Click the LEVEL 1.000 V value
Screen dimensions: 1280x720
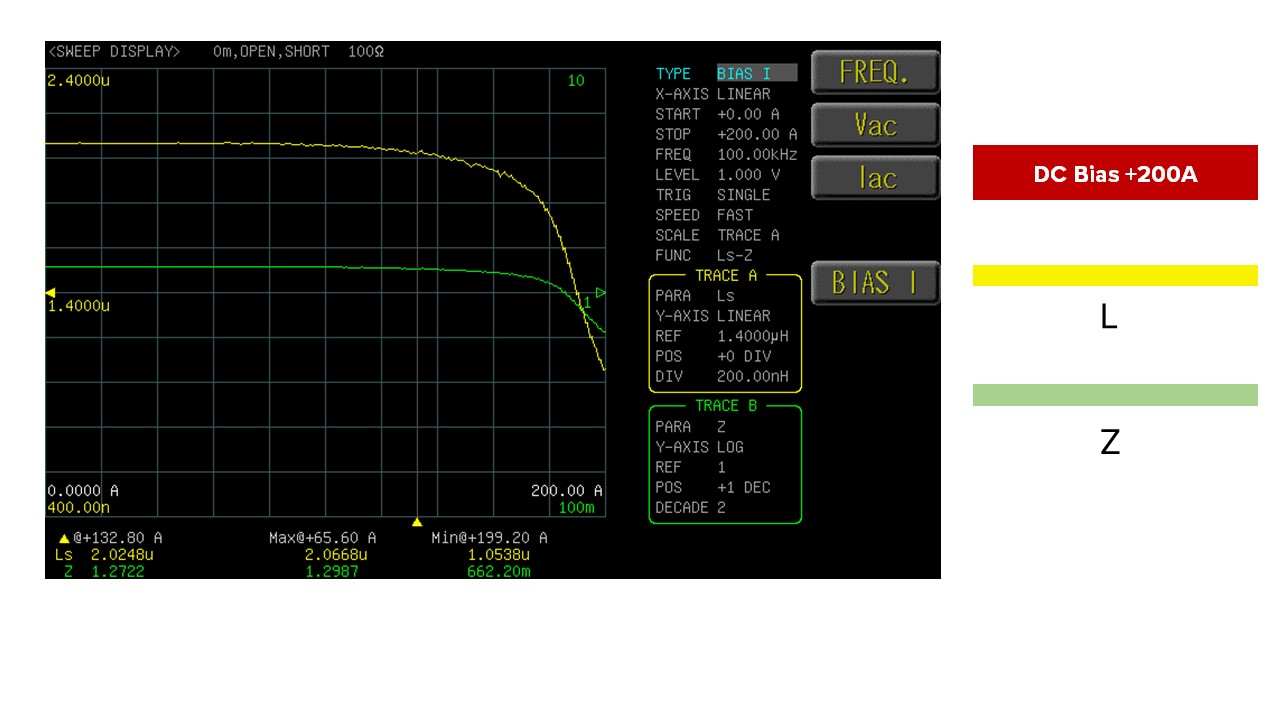[750, 175]
